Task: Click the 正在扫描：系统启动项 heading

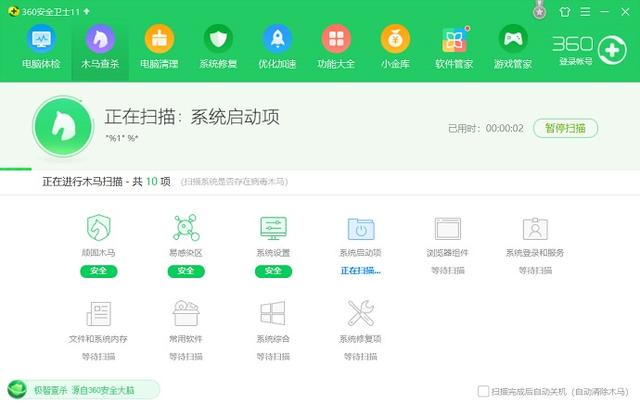Action: (x=192, y=117)
